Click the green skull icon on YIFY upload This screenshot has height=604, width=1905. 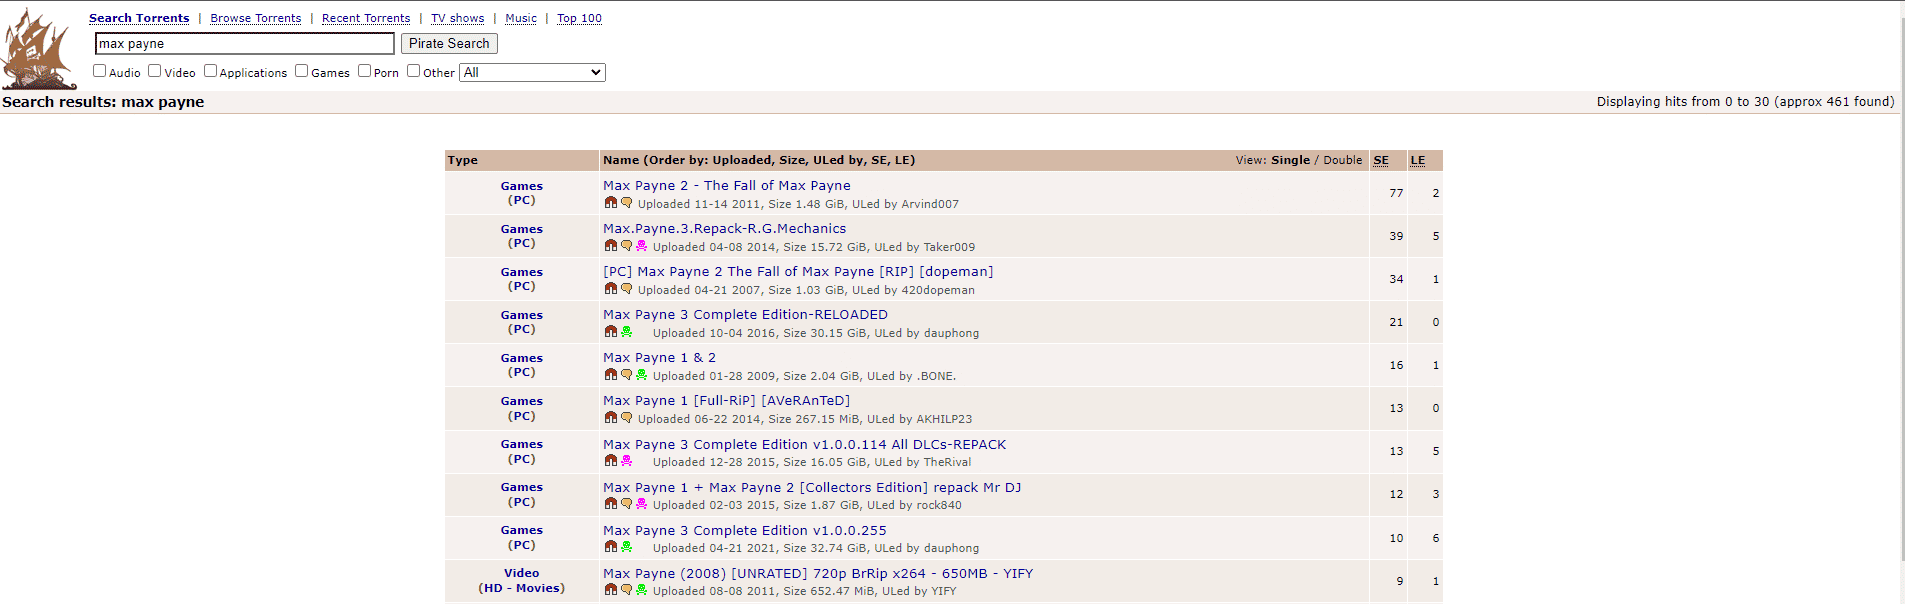pyautogui.click(x=641, y=590)
